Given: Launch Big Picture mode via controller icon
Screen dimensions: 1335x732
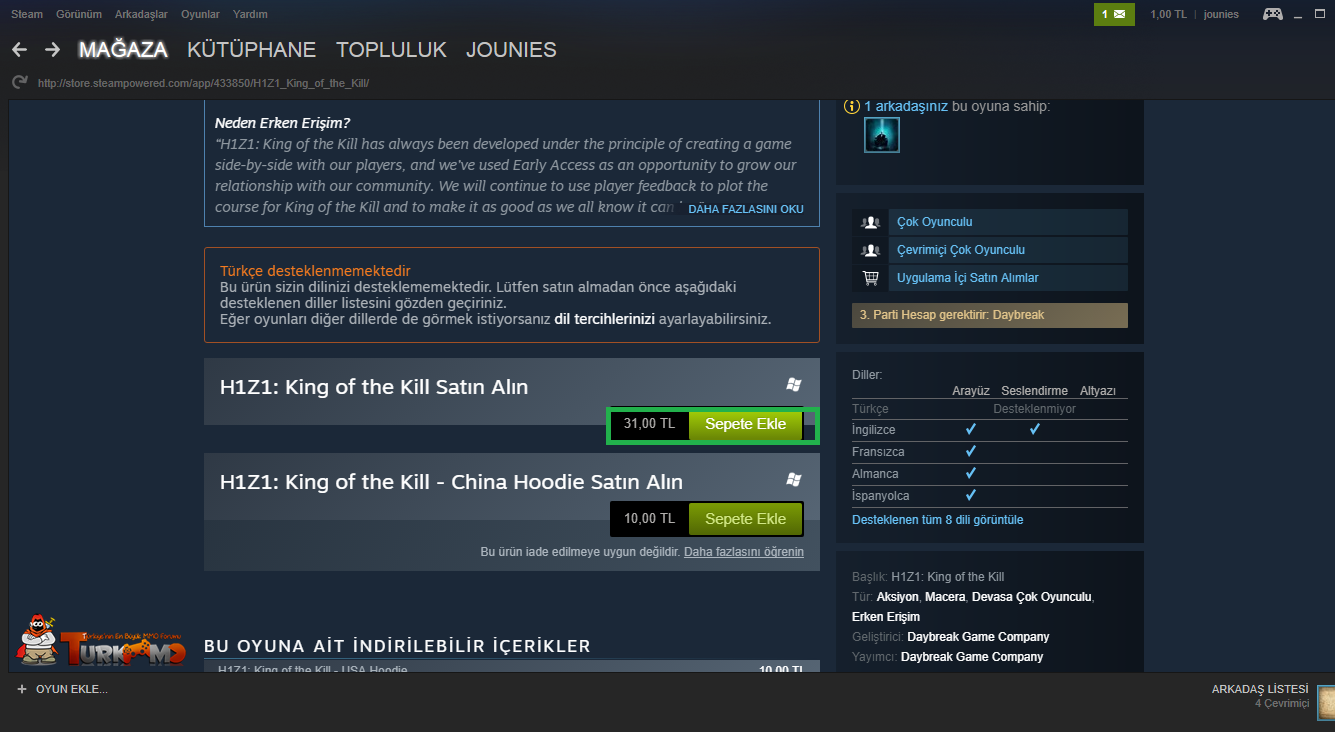Looking at the screenshot, I should click(1272, 14).
